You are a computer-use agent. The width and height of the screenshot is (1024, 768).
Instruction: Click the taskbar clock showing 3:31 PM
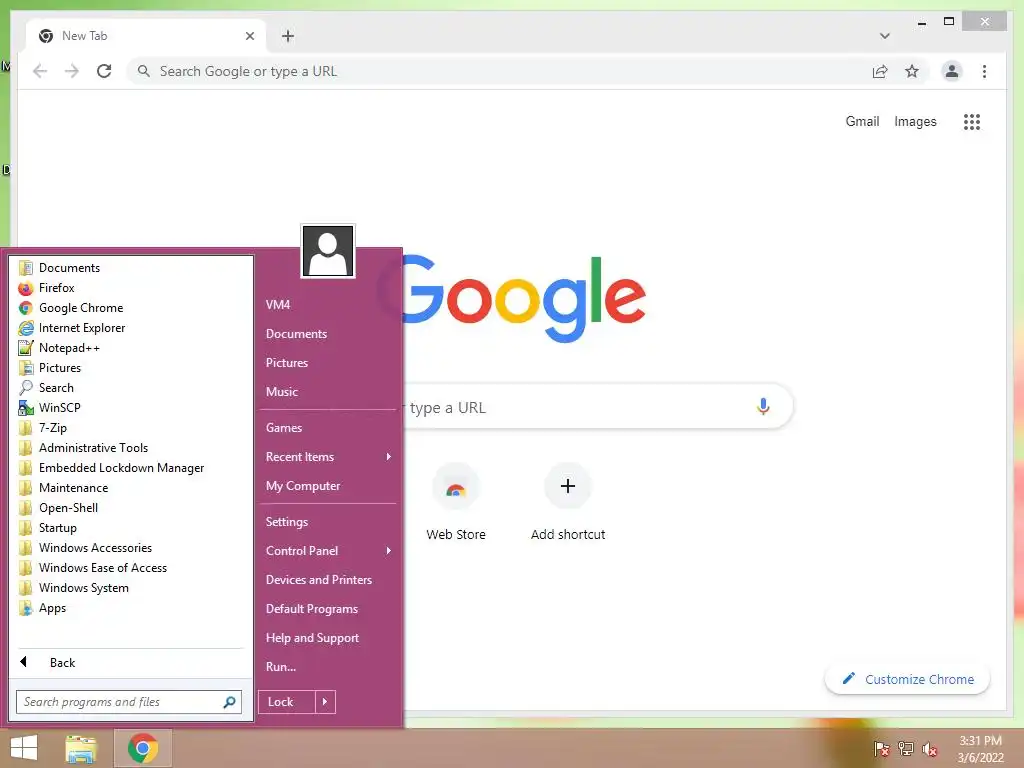(980, 749)
